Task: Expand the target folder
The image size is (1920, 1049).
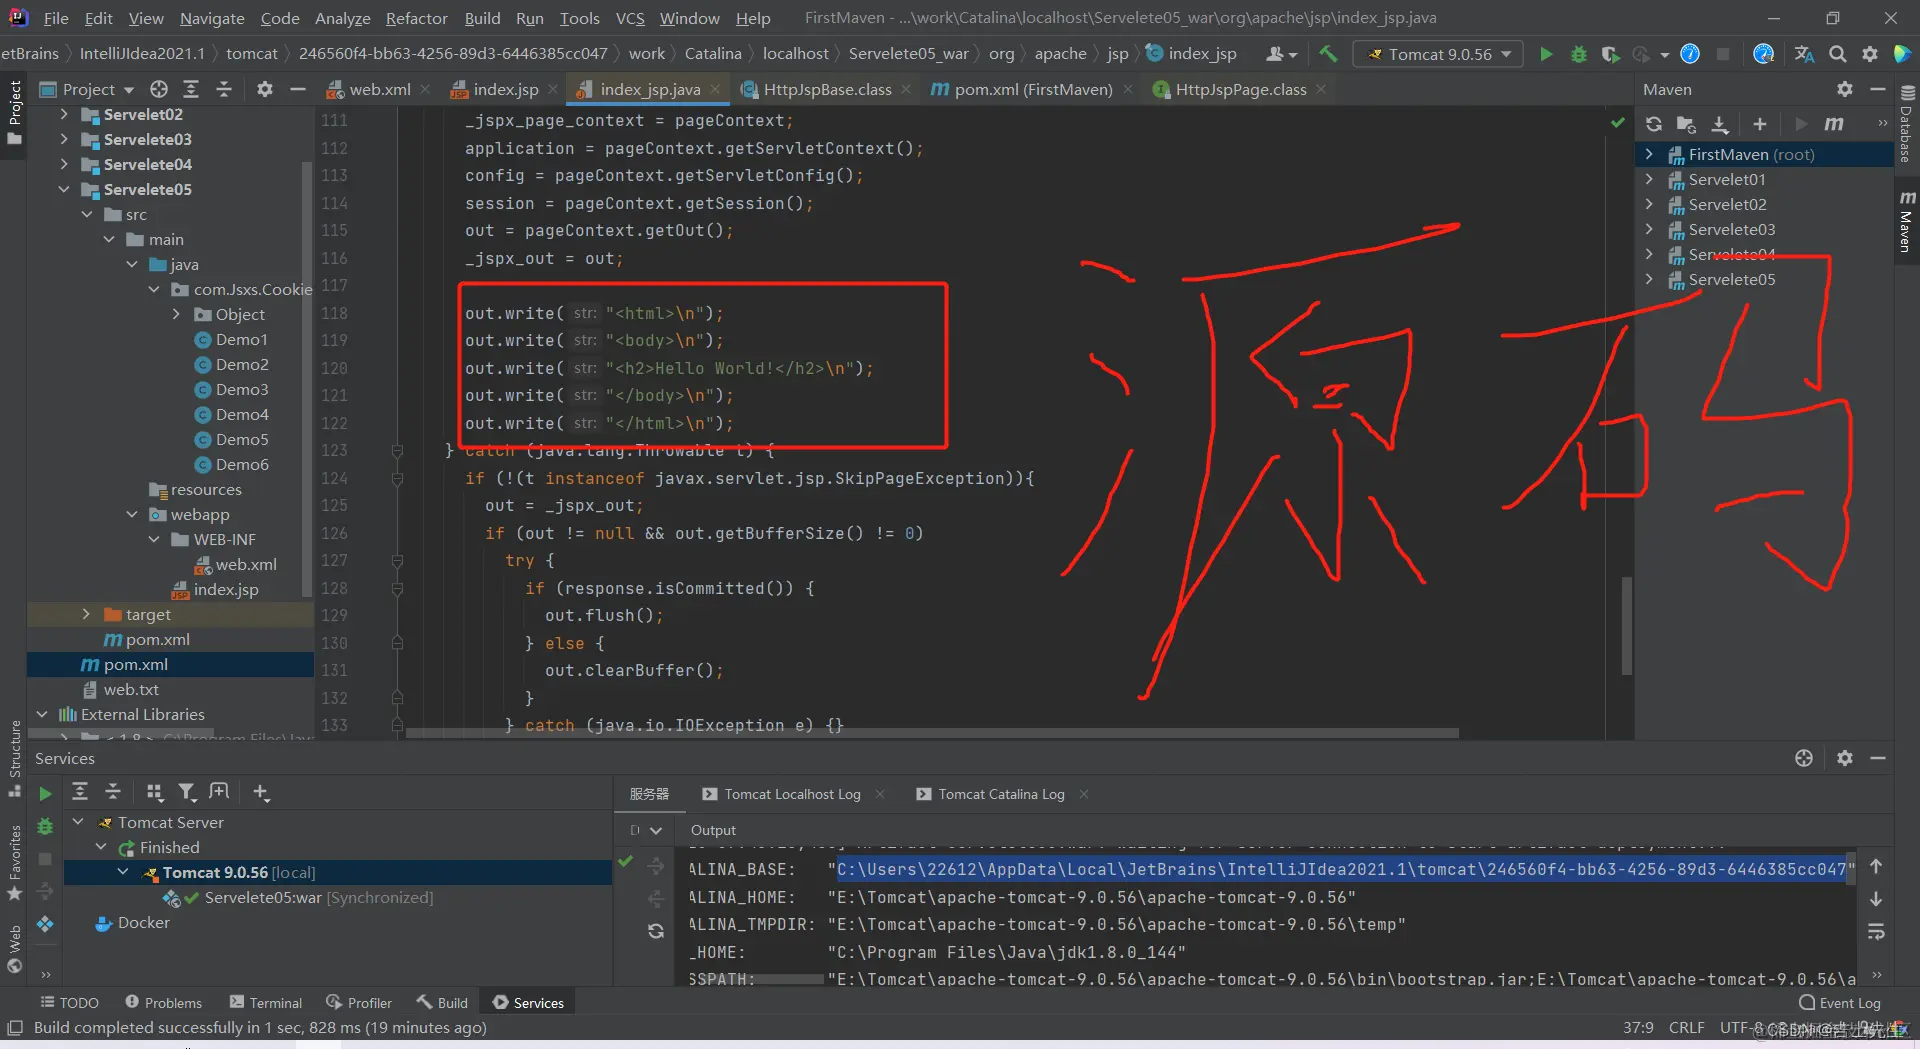Action: [x=86, y=614]
